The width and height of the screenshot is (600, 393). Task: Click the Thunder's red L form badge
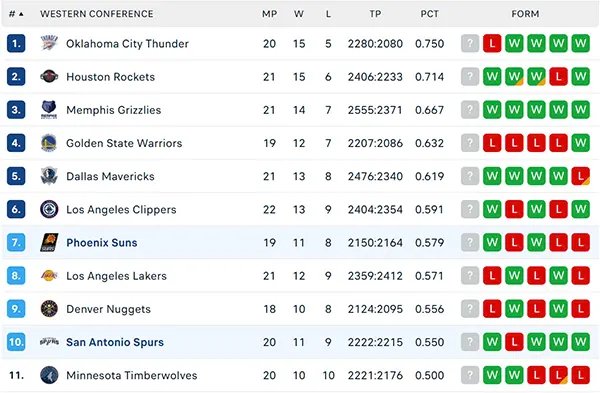[492, 43]
